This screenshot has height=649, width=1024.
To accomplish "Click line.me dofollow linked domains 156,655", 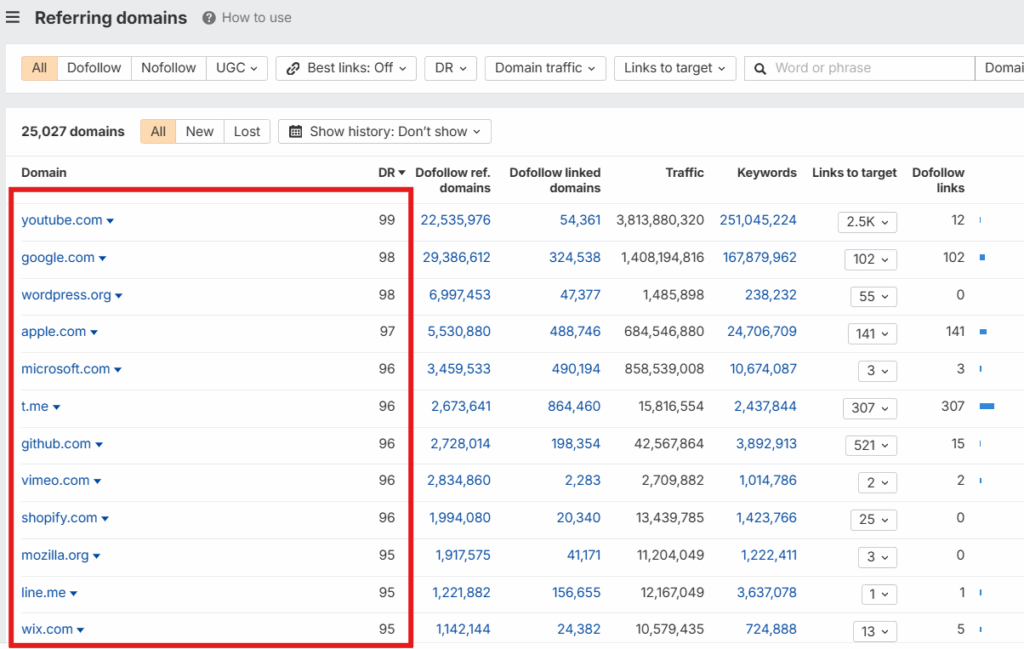I will 576,592.
